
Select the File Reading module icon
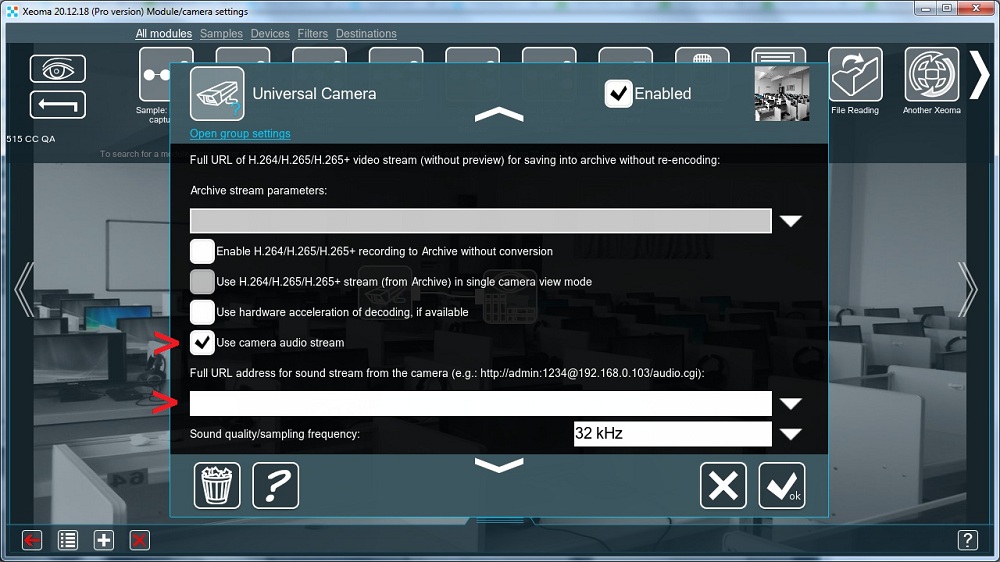855,74
